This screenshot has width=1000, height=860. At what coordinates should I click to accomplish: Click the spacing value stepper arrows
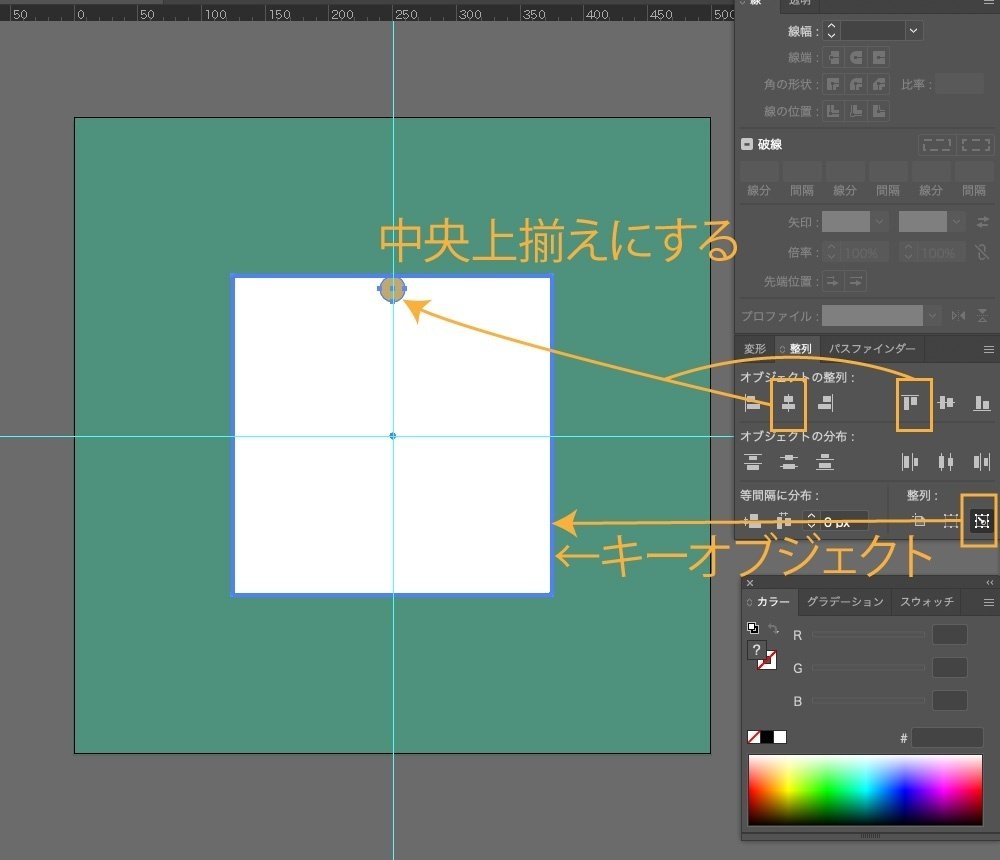811,521
